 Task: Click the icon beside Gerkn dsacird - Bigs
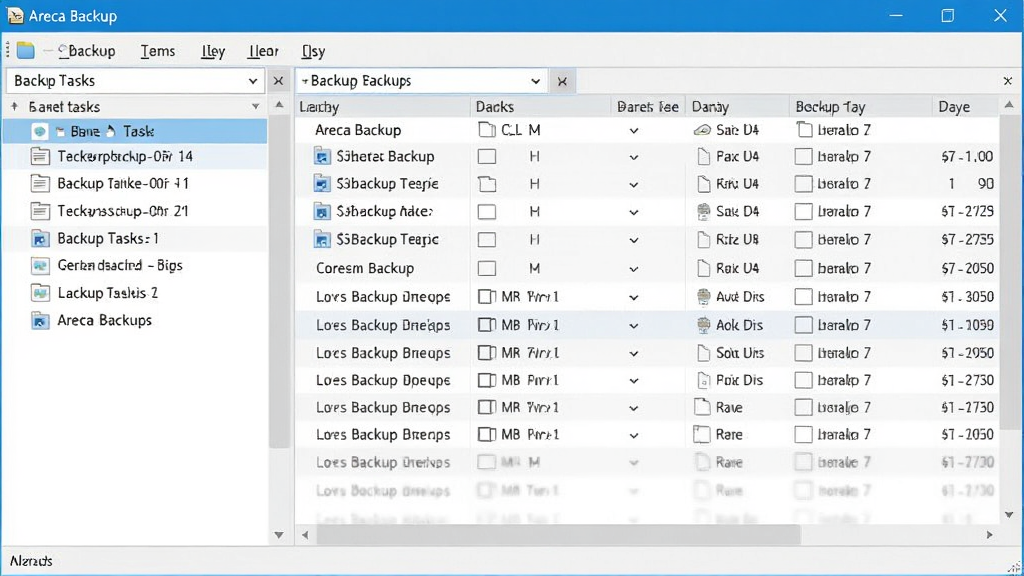40,266
